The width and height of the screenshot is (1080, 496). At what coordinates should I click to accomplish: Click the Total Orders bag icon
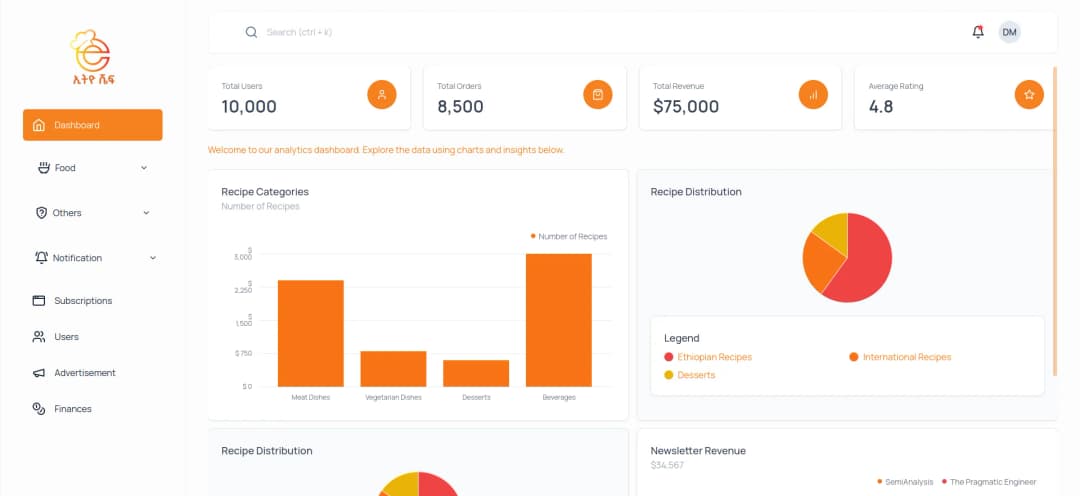[x=598, y=94]
